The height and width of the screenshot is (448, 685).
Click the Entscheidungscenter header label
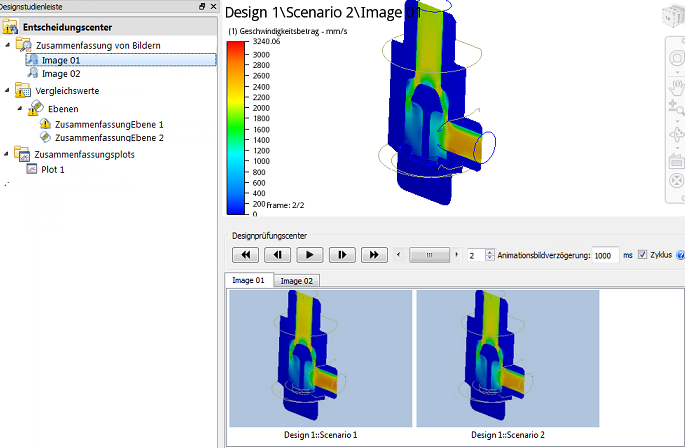coord(67,27)
